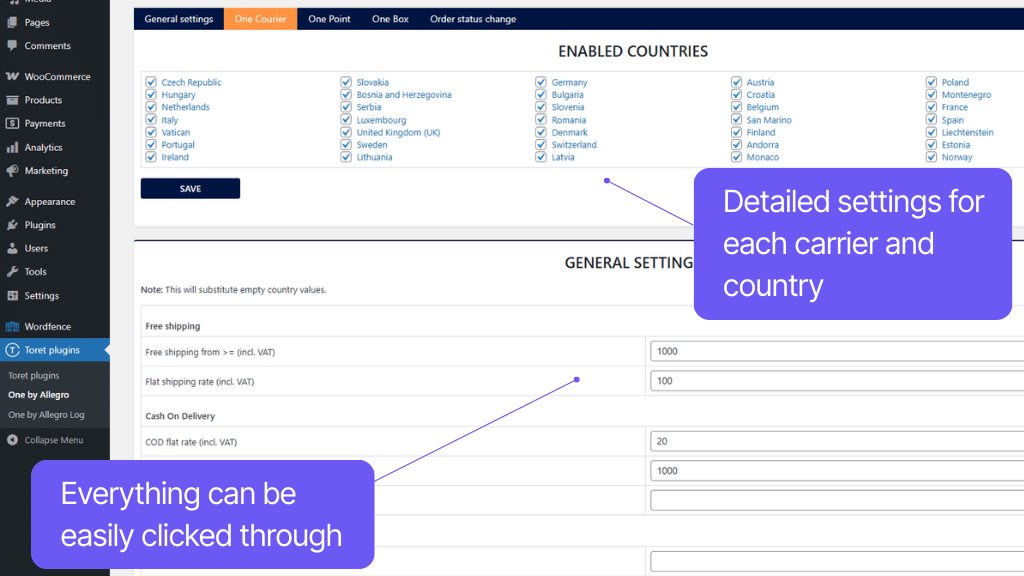Image resolution: width=1024 pixels, height=576 pixels.
Task: Click the SAVE button
Action: click(x=190, y=189)
